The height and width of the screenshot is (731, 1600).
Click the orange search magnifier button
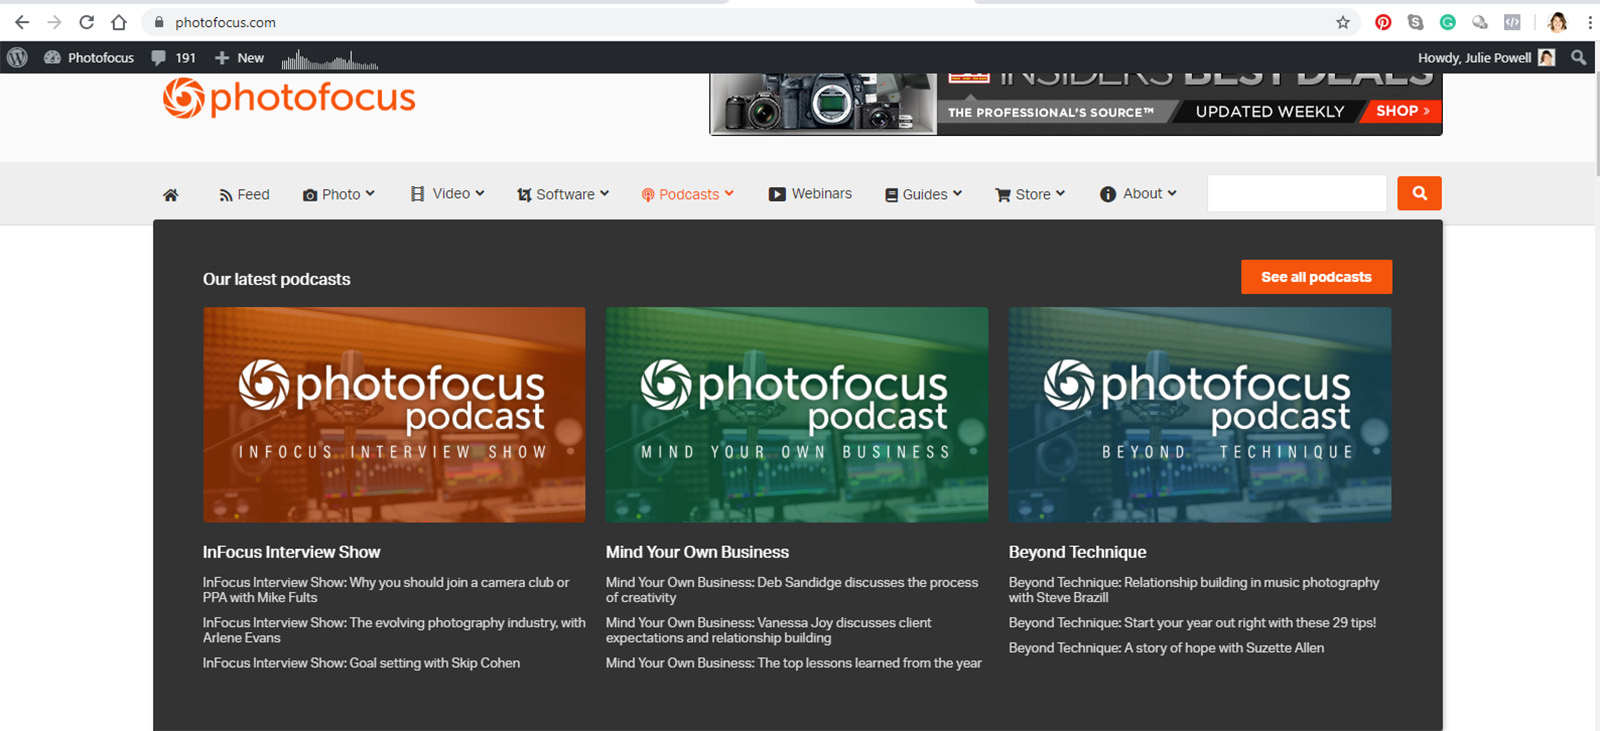pos(1419,194)
